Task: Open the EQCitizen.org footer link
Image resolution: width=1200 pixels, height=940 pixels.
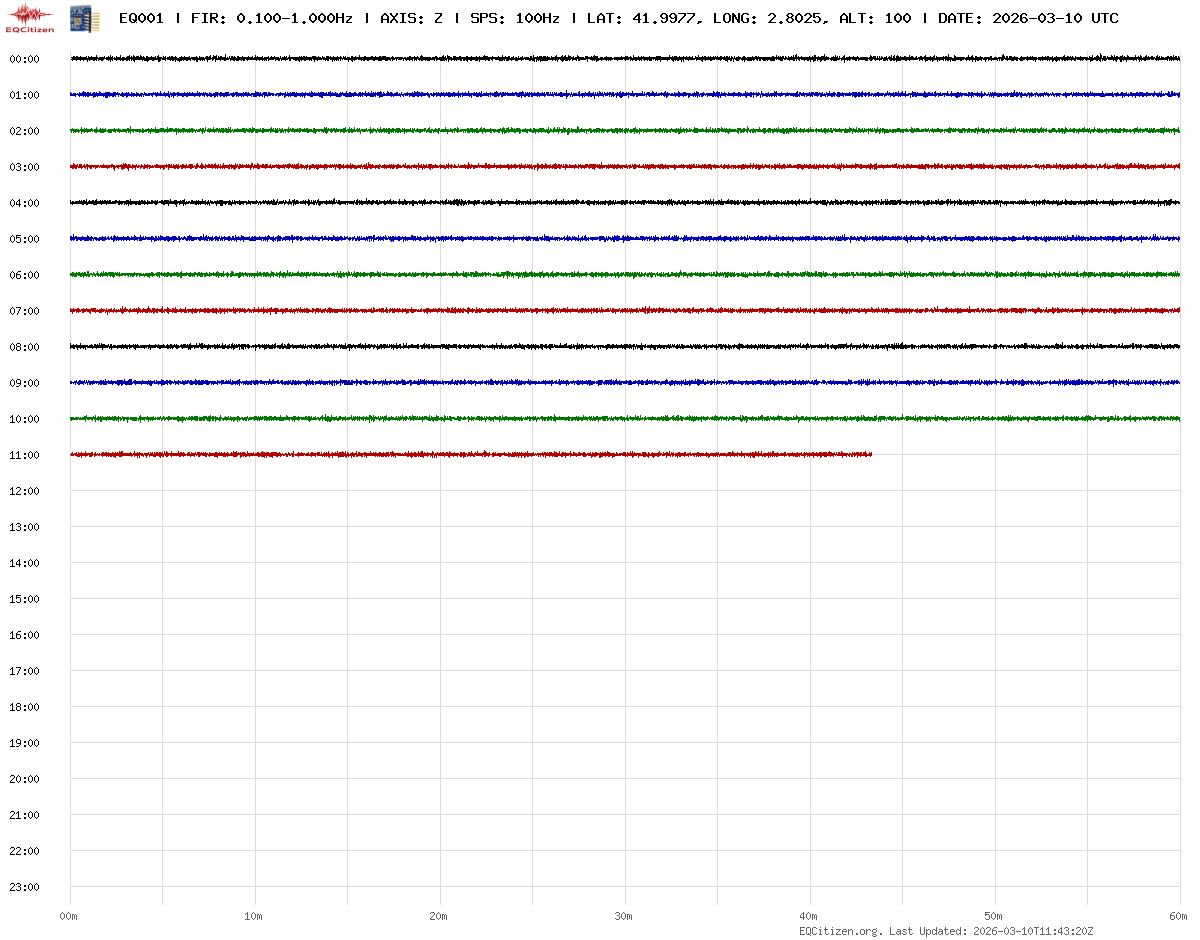Action: (841, 931)
